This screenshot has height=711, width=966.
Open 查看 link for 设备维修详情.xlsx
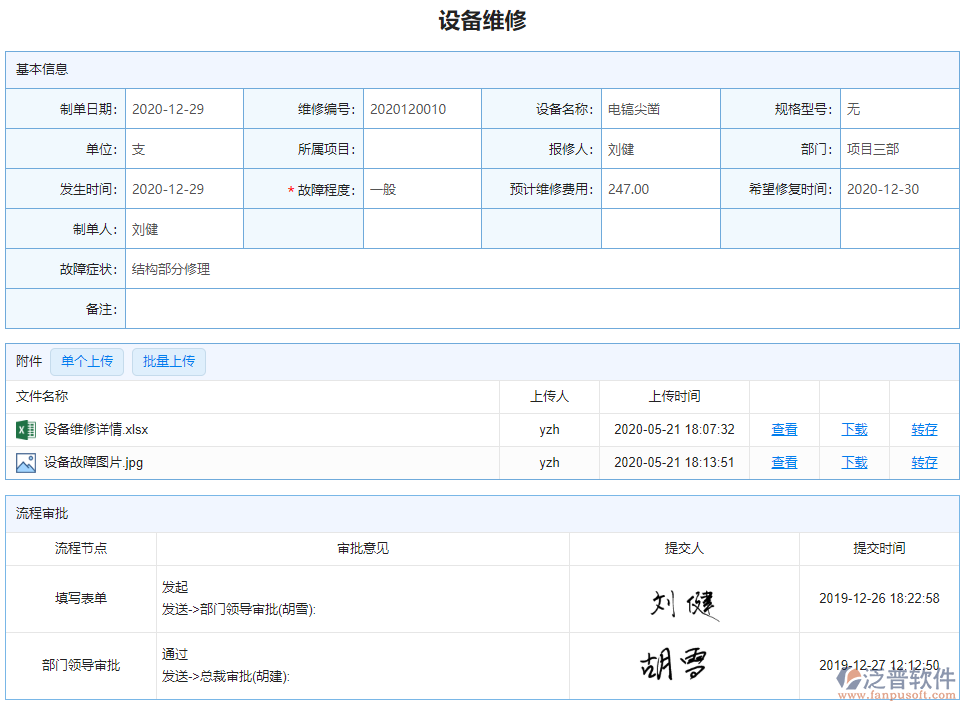pyautogui.click(x=784, y=429)
